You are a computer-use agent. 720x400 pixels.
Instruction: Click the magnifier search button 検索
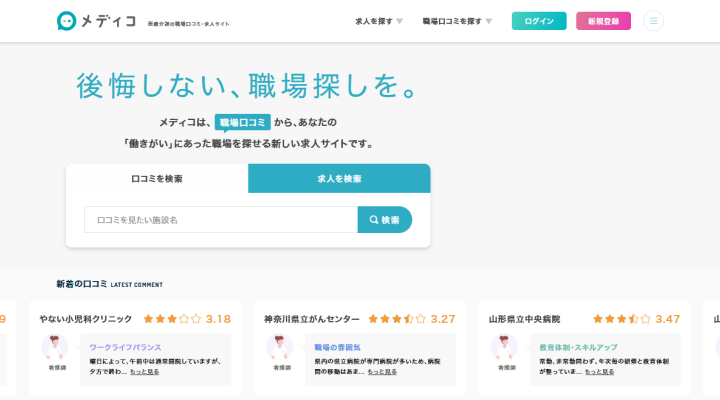click(x=385, y=220)
